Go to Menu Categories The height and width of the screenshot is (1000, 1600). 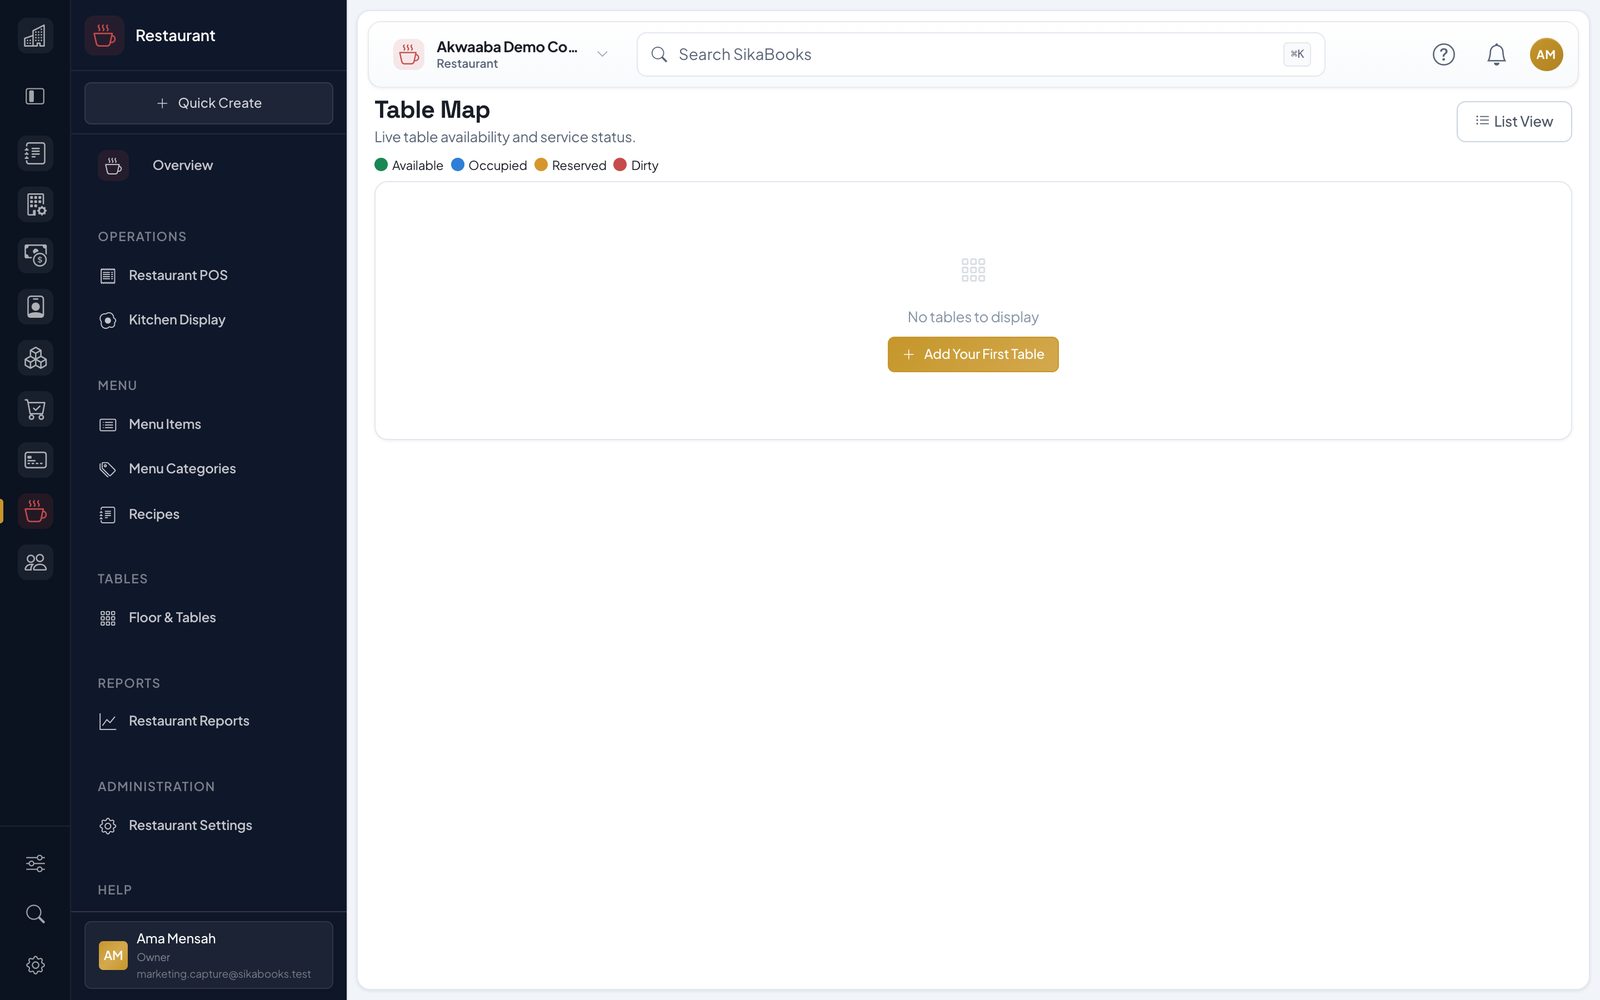click(x=209, y=469)
